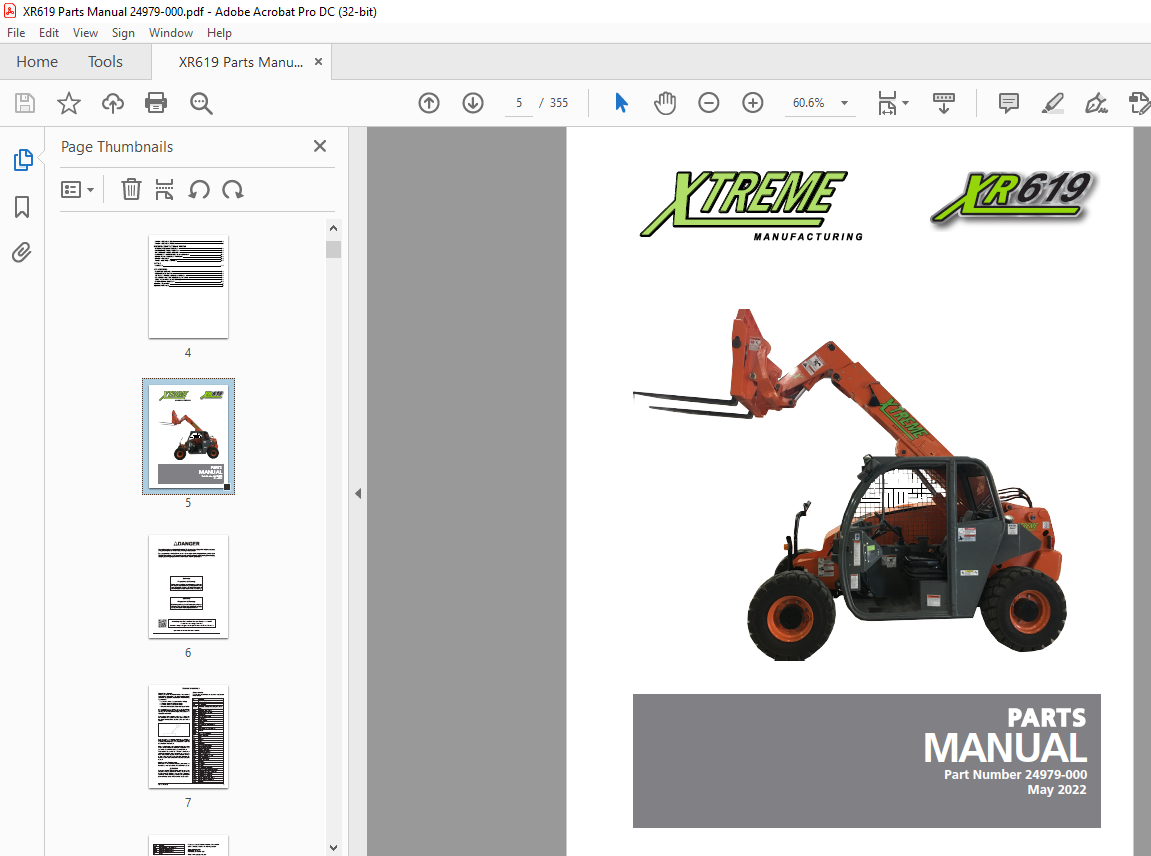Open the File menu
1151x856 pixels.
16,33
